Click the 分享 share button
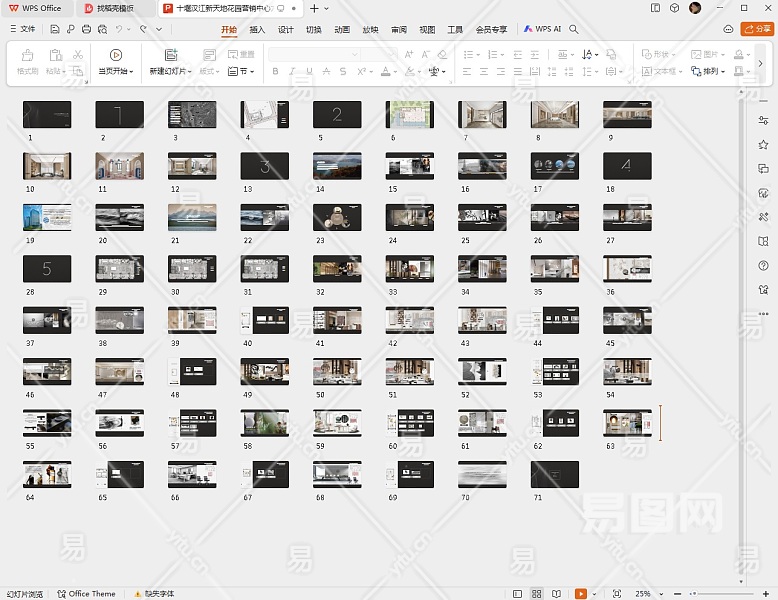 (756, 30)
